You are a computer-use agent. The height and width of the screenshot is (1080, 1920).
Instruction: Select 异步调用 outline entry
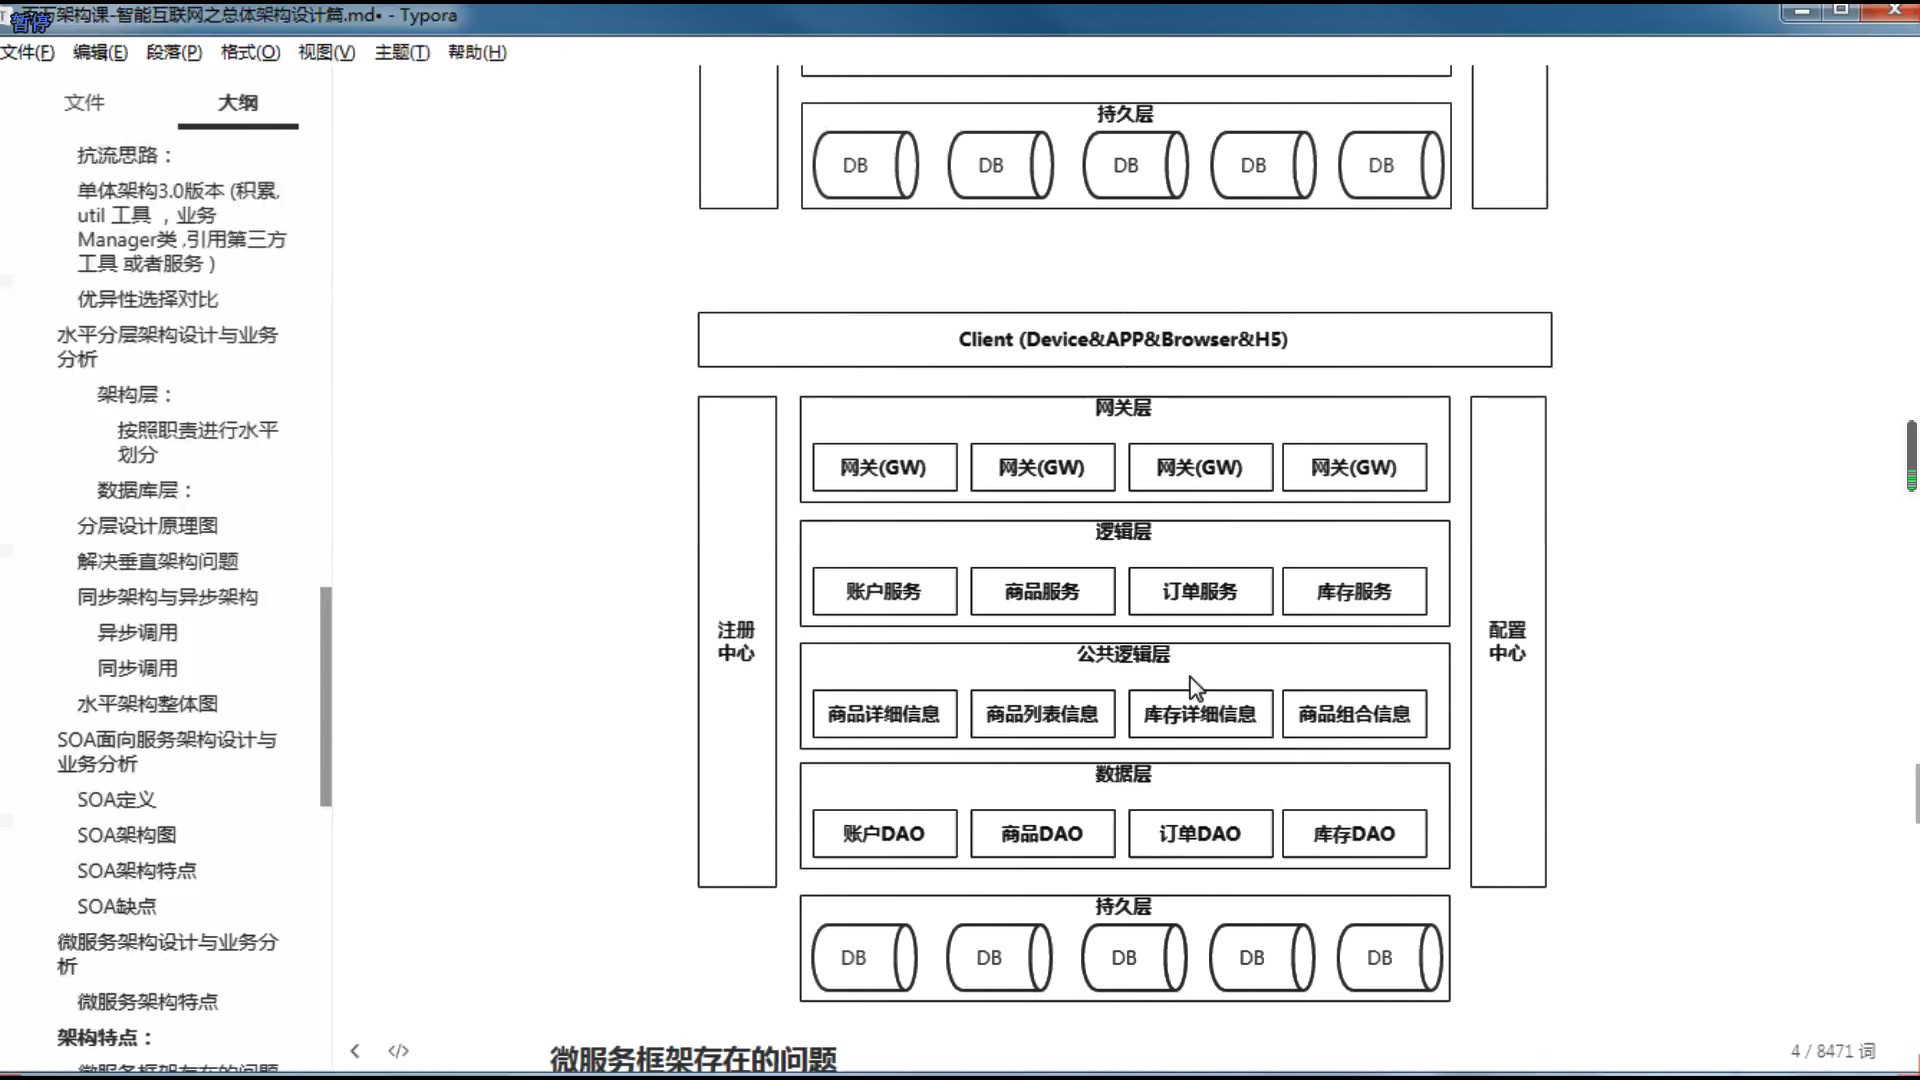[137, 633]
